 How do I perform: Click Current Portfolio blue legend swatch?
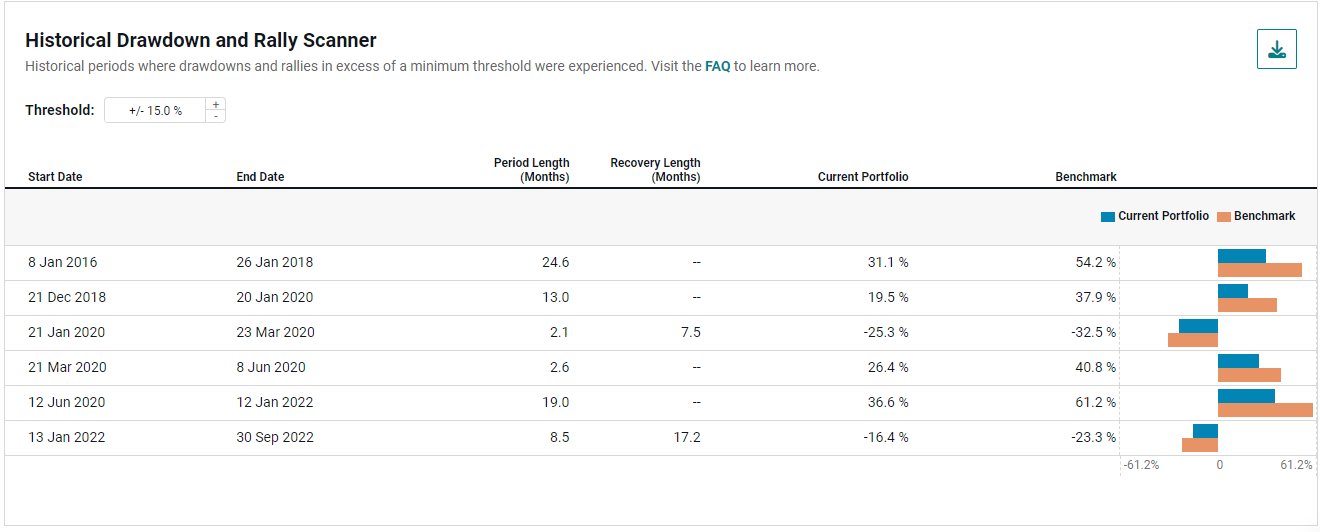1107,216
